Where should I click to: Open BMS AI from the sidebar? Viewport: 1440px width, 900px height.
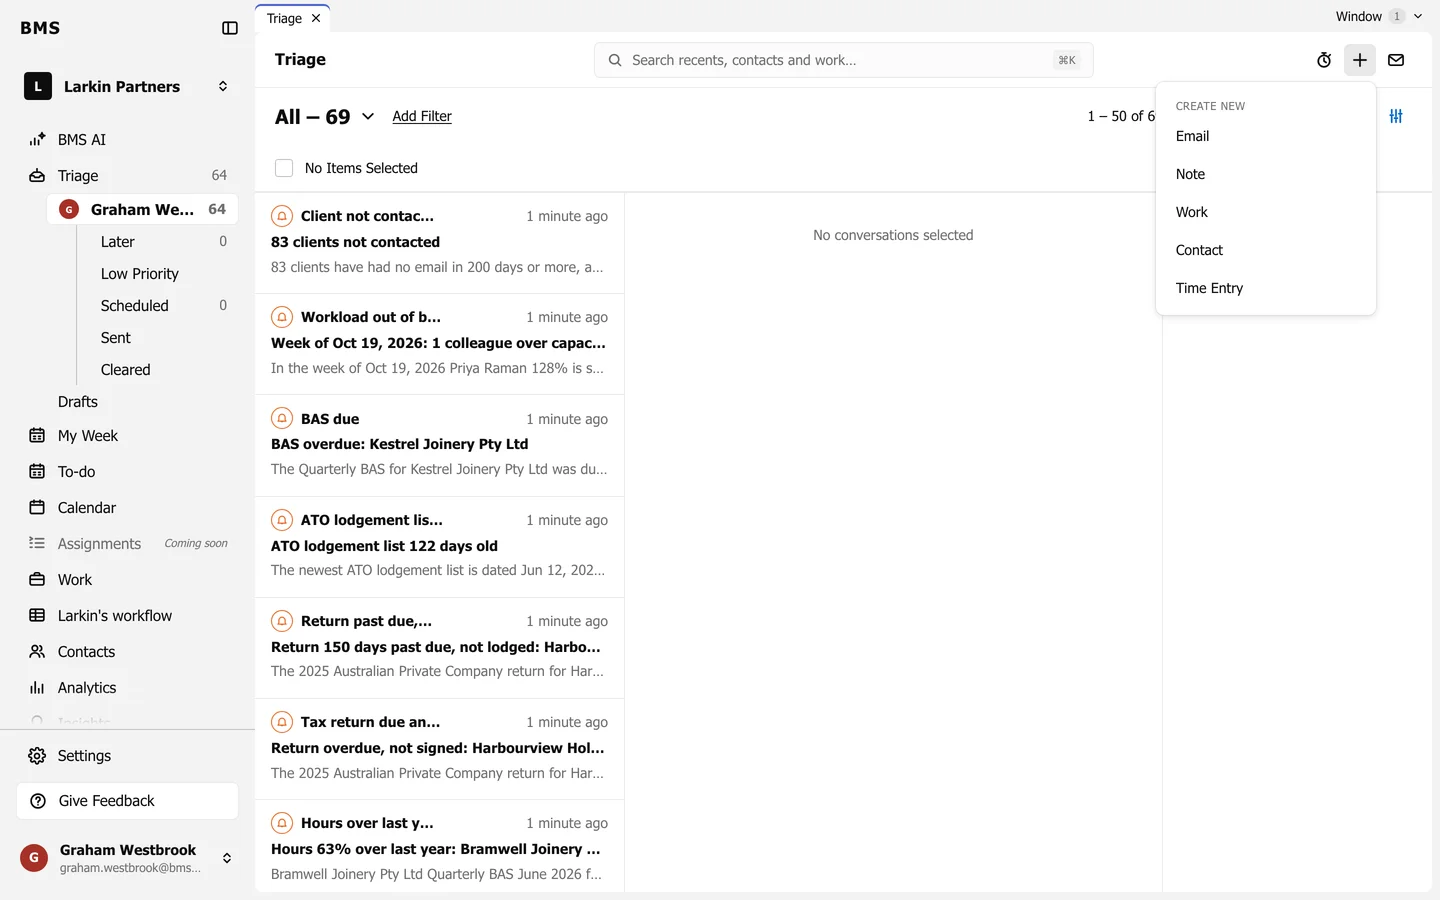pos(128,140)
